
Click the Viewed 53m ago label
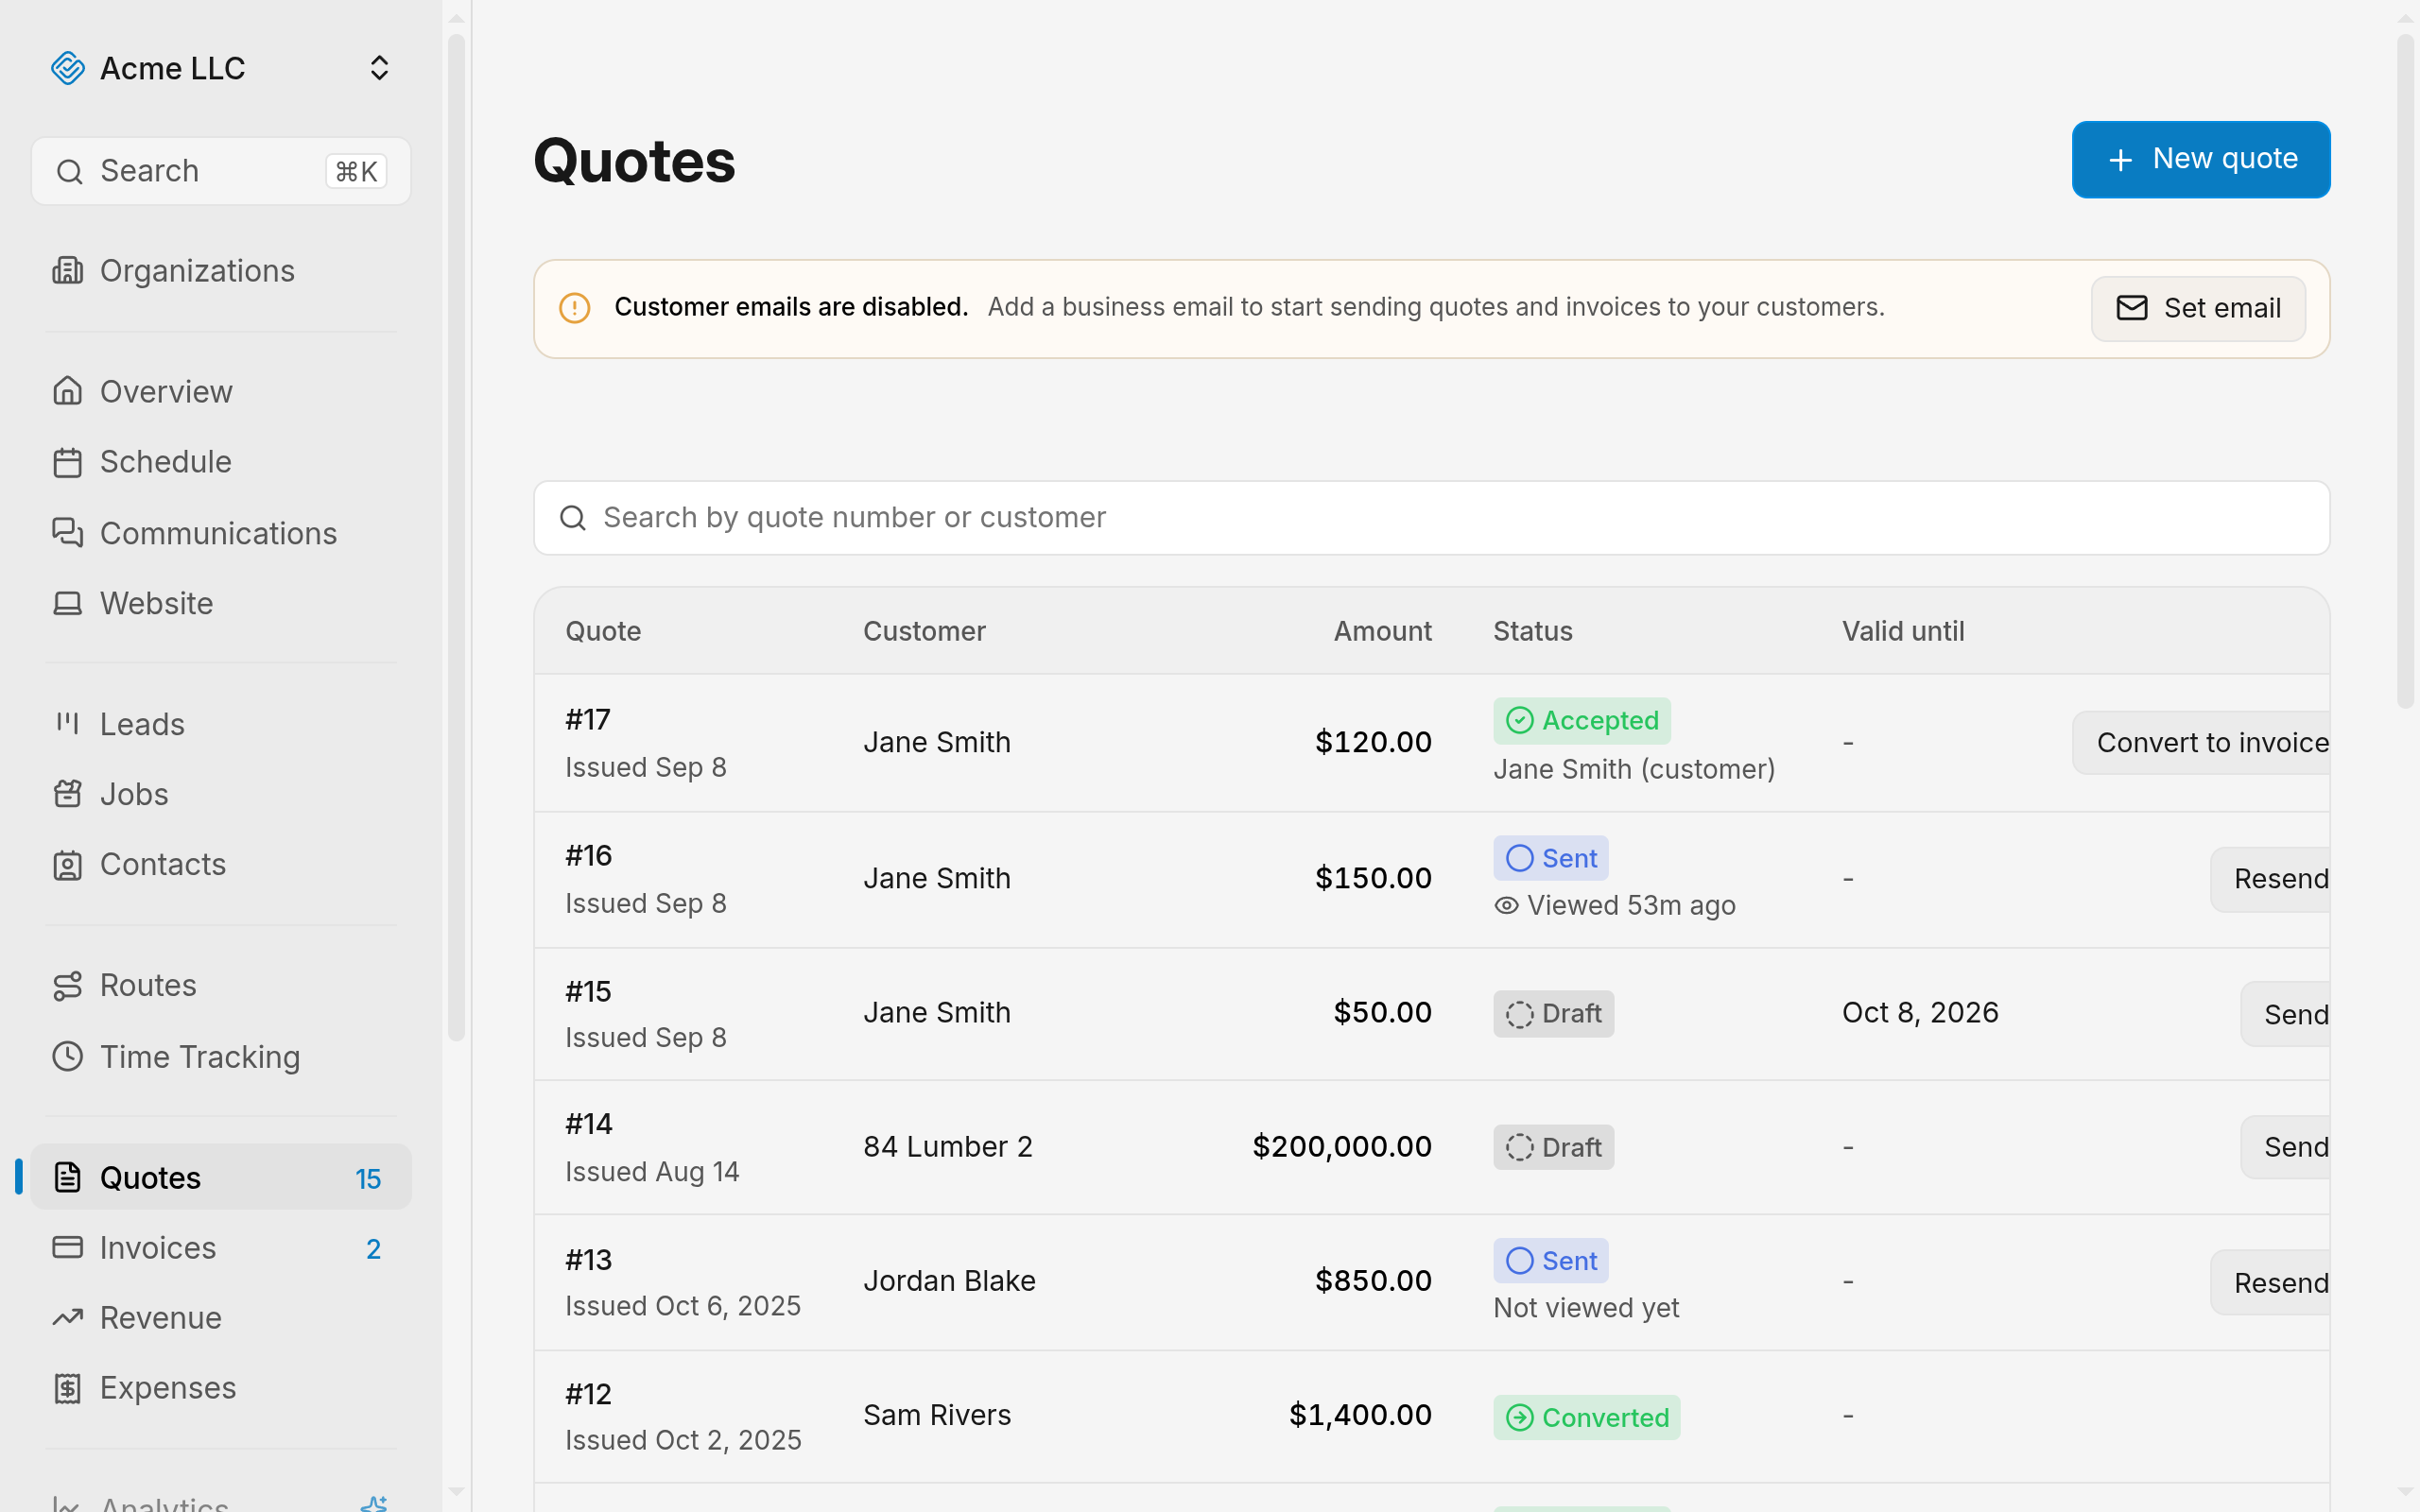click(x=1615, y=905)
